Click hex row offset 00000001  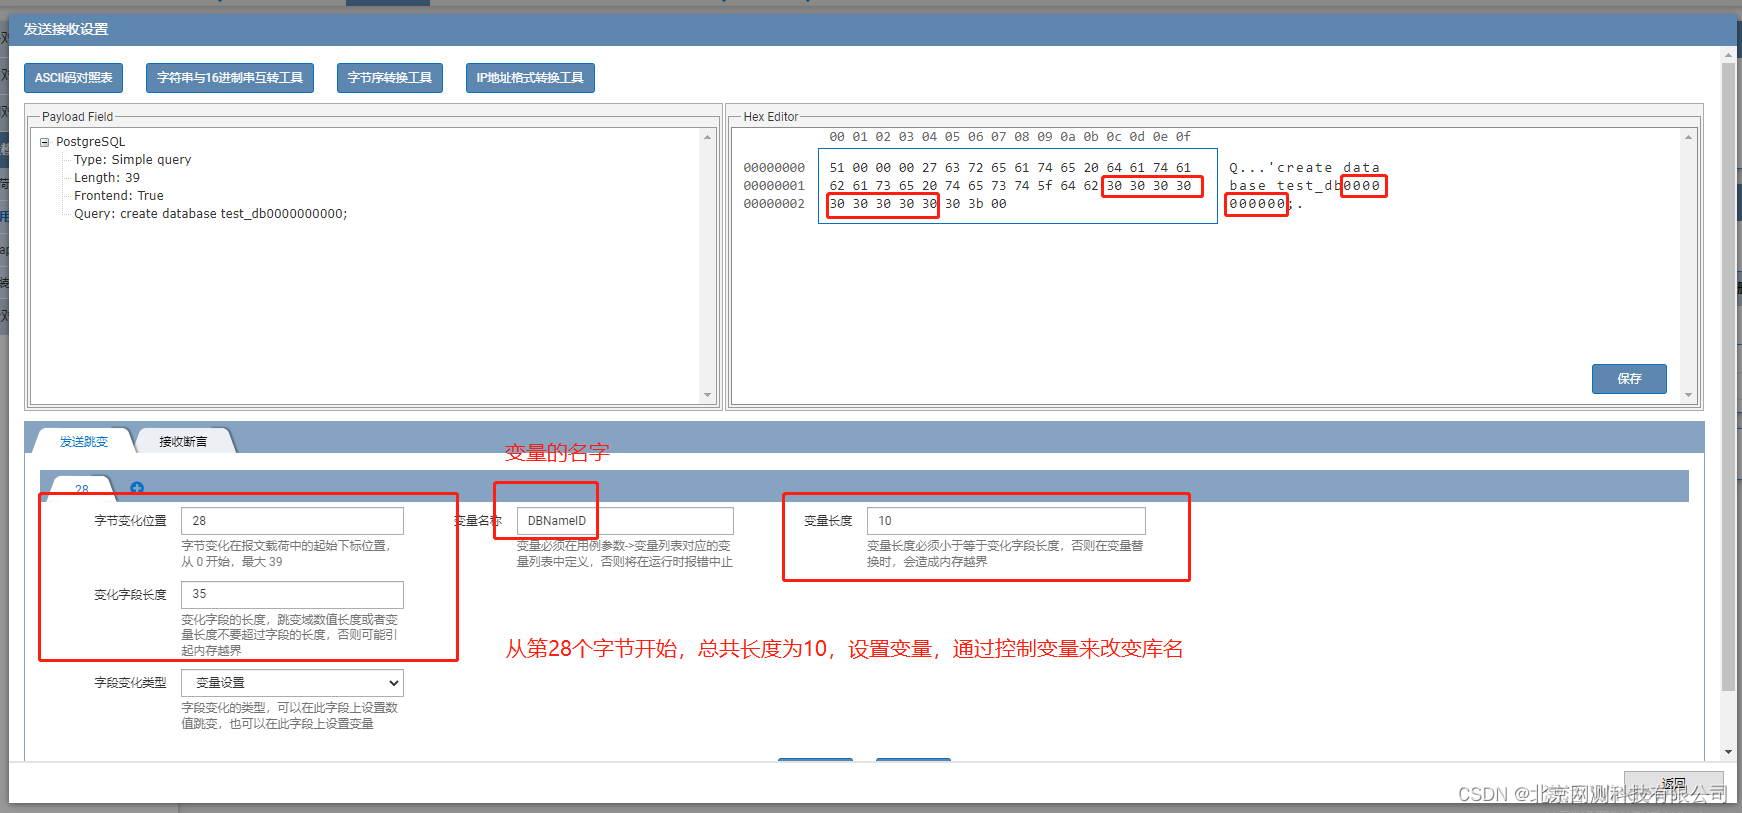pyautogui.click(x=774, y=186)
